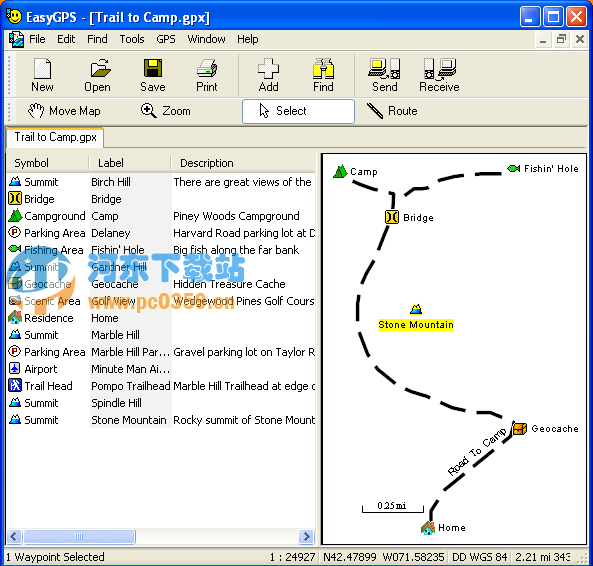Minimize the inner document window
Viewport: 593px width, 566px height.
[x=543, y=39]
